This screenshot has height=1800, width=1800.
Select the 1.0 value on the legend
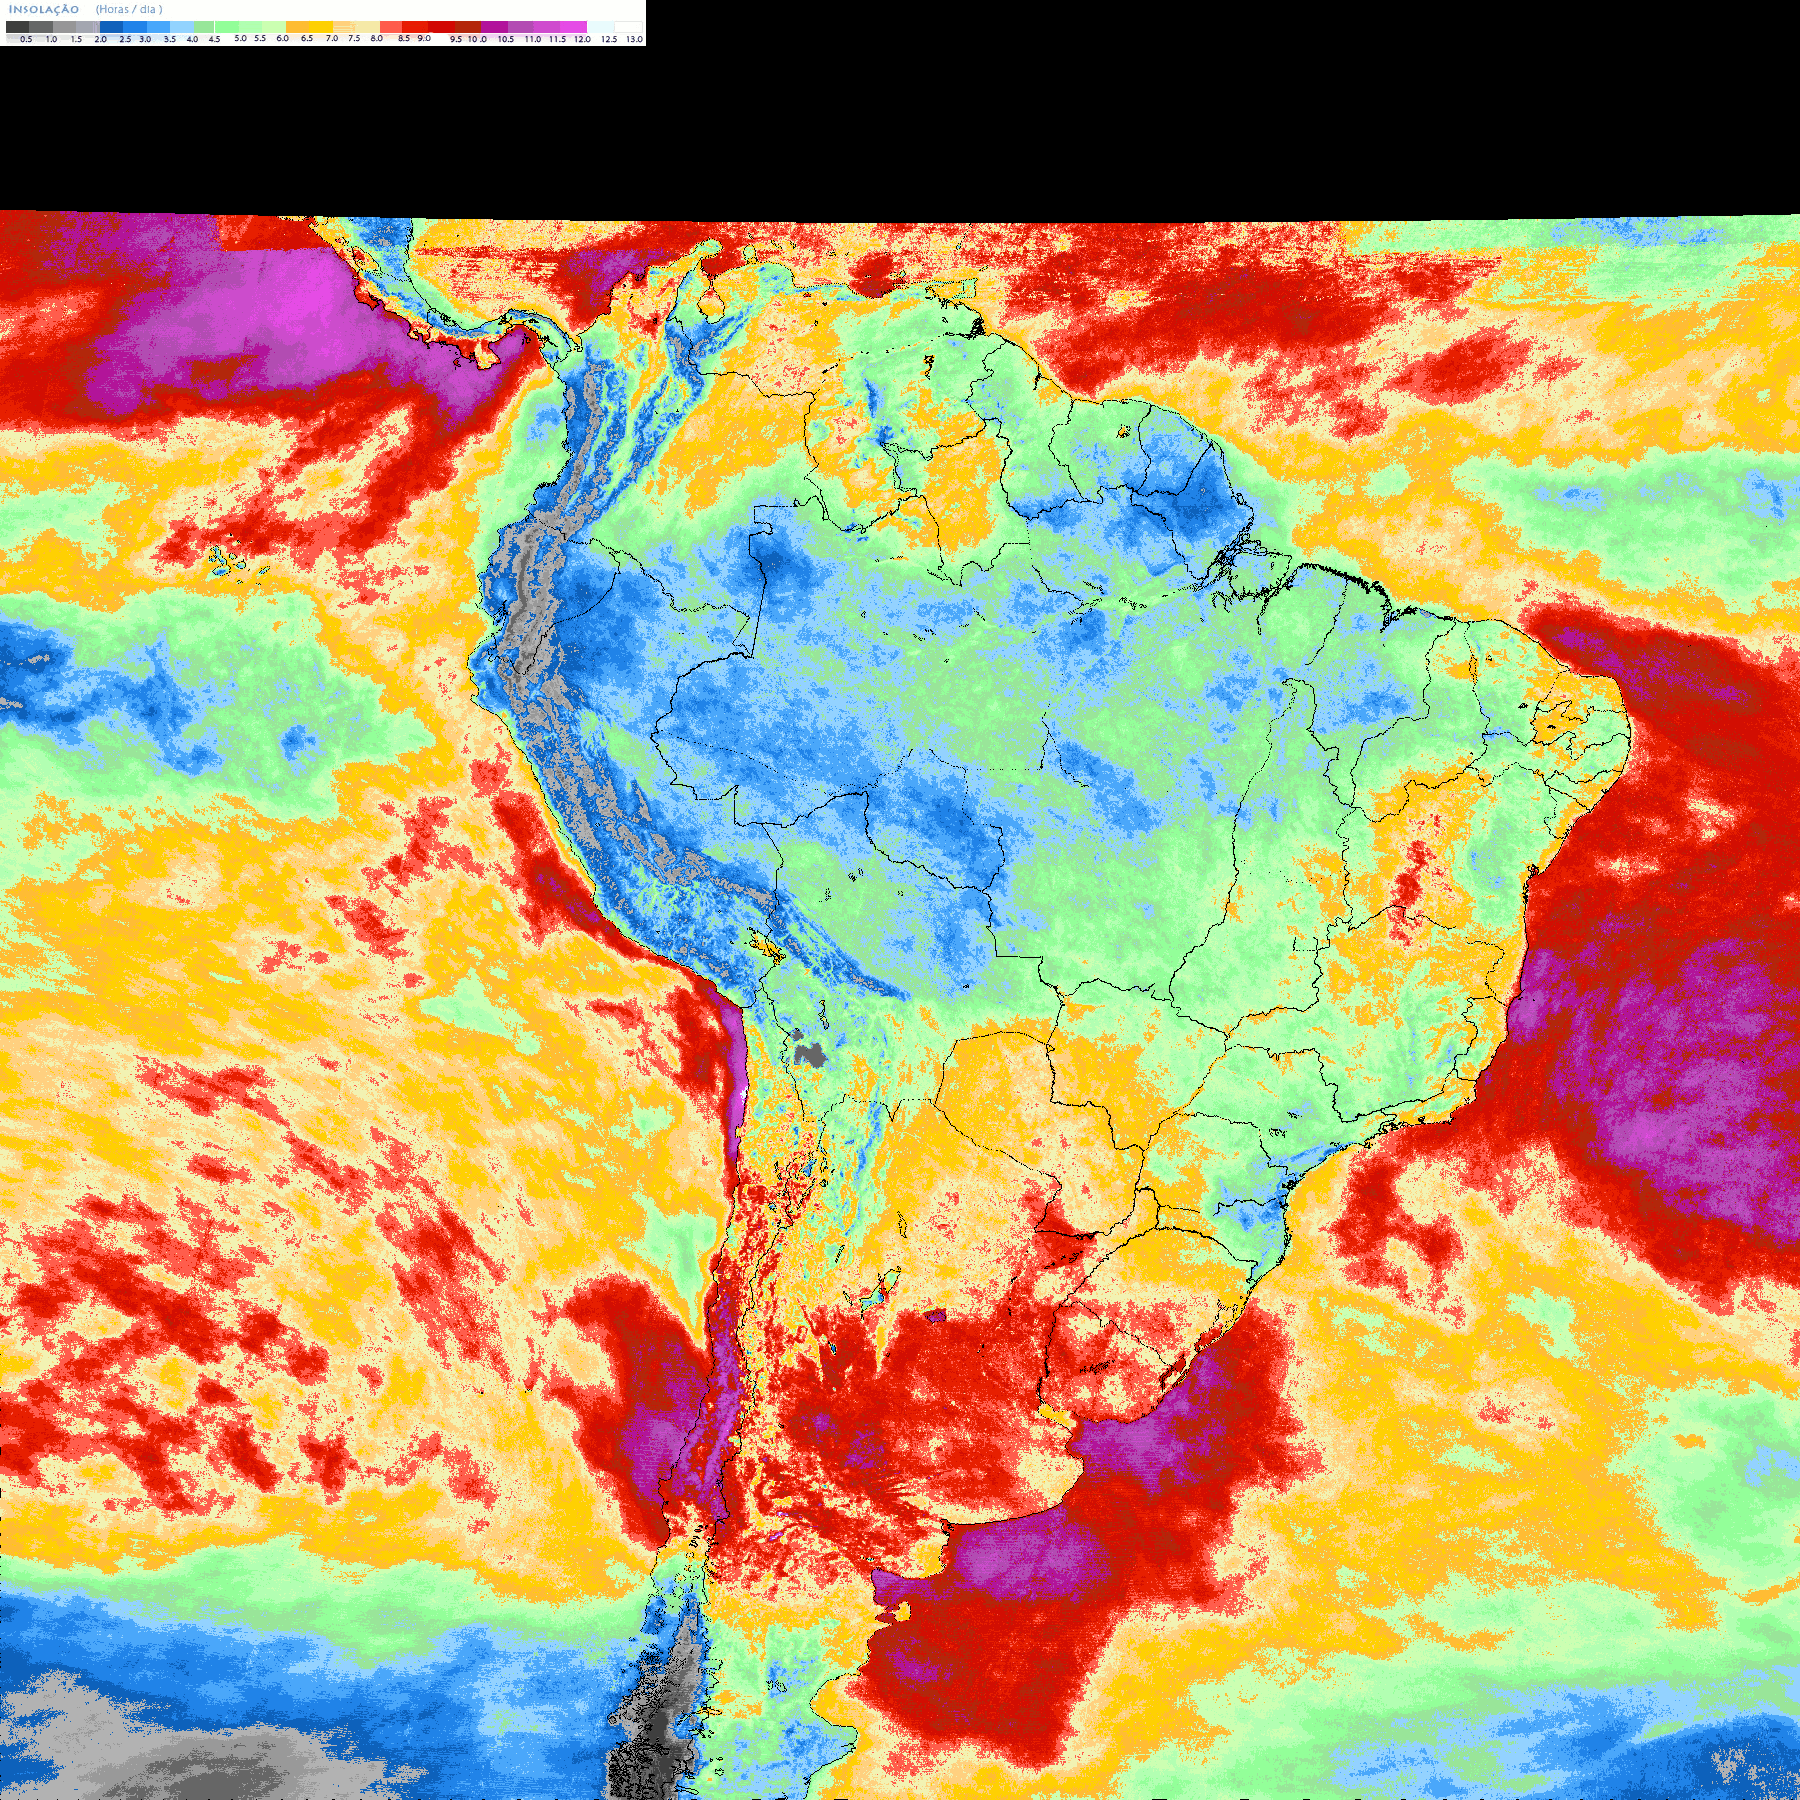point(51,39)
